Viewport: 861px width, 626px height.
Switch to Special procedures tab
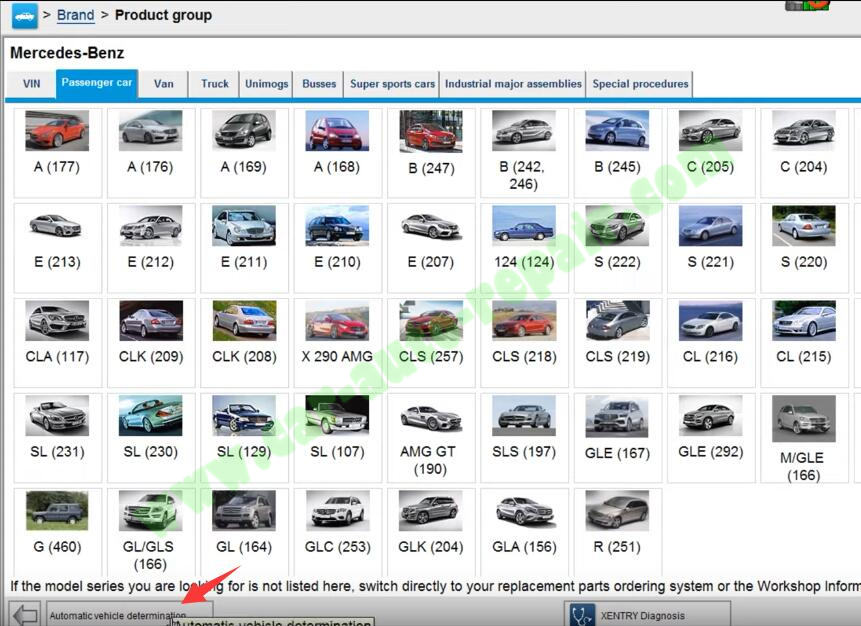[640, 84]
